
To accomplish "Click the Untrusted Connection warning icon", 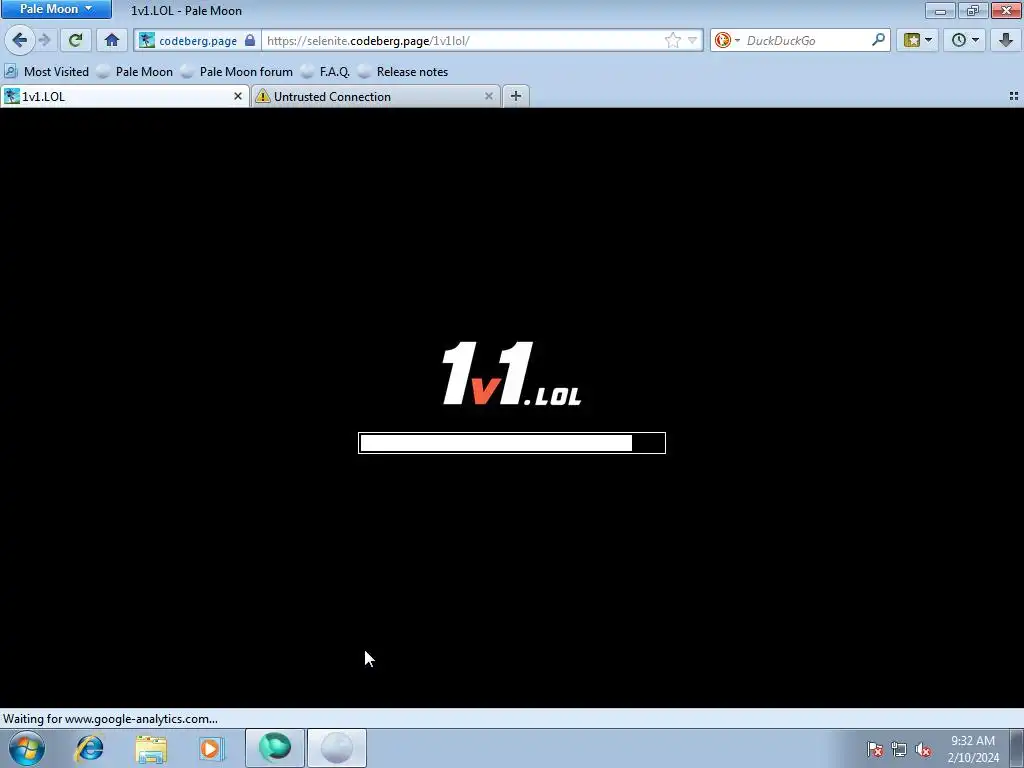I will pos(263,96).
